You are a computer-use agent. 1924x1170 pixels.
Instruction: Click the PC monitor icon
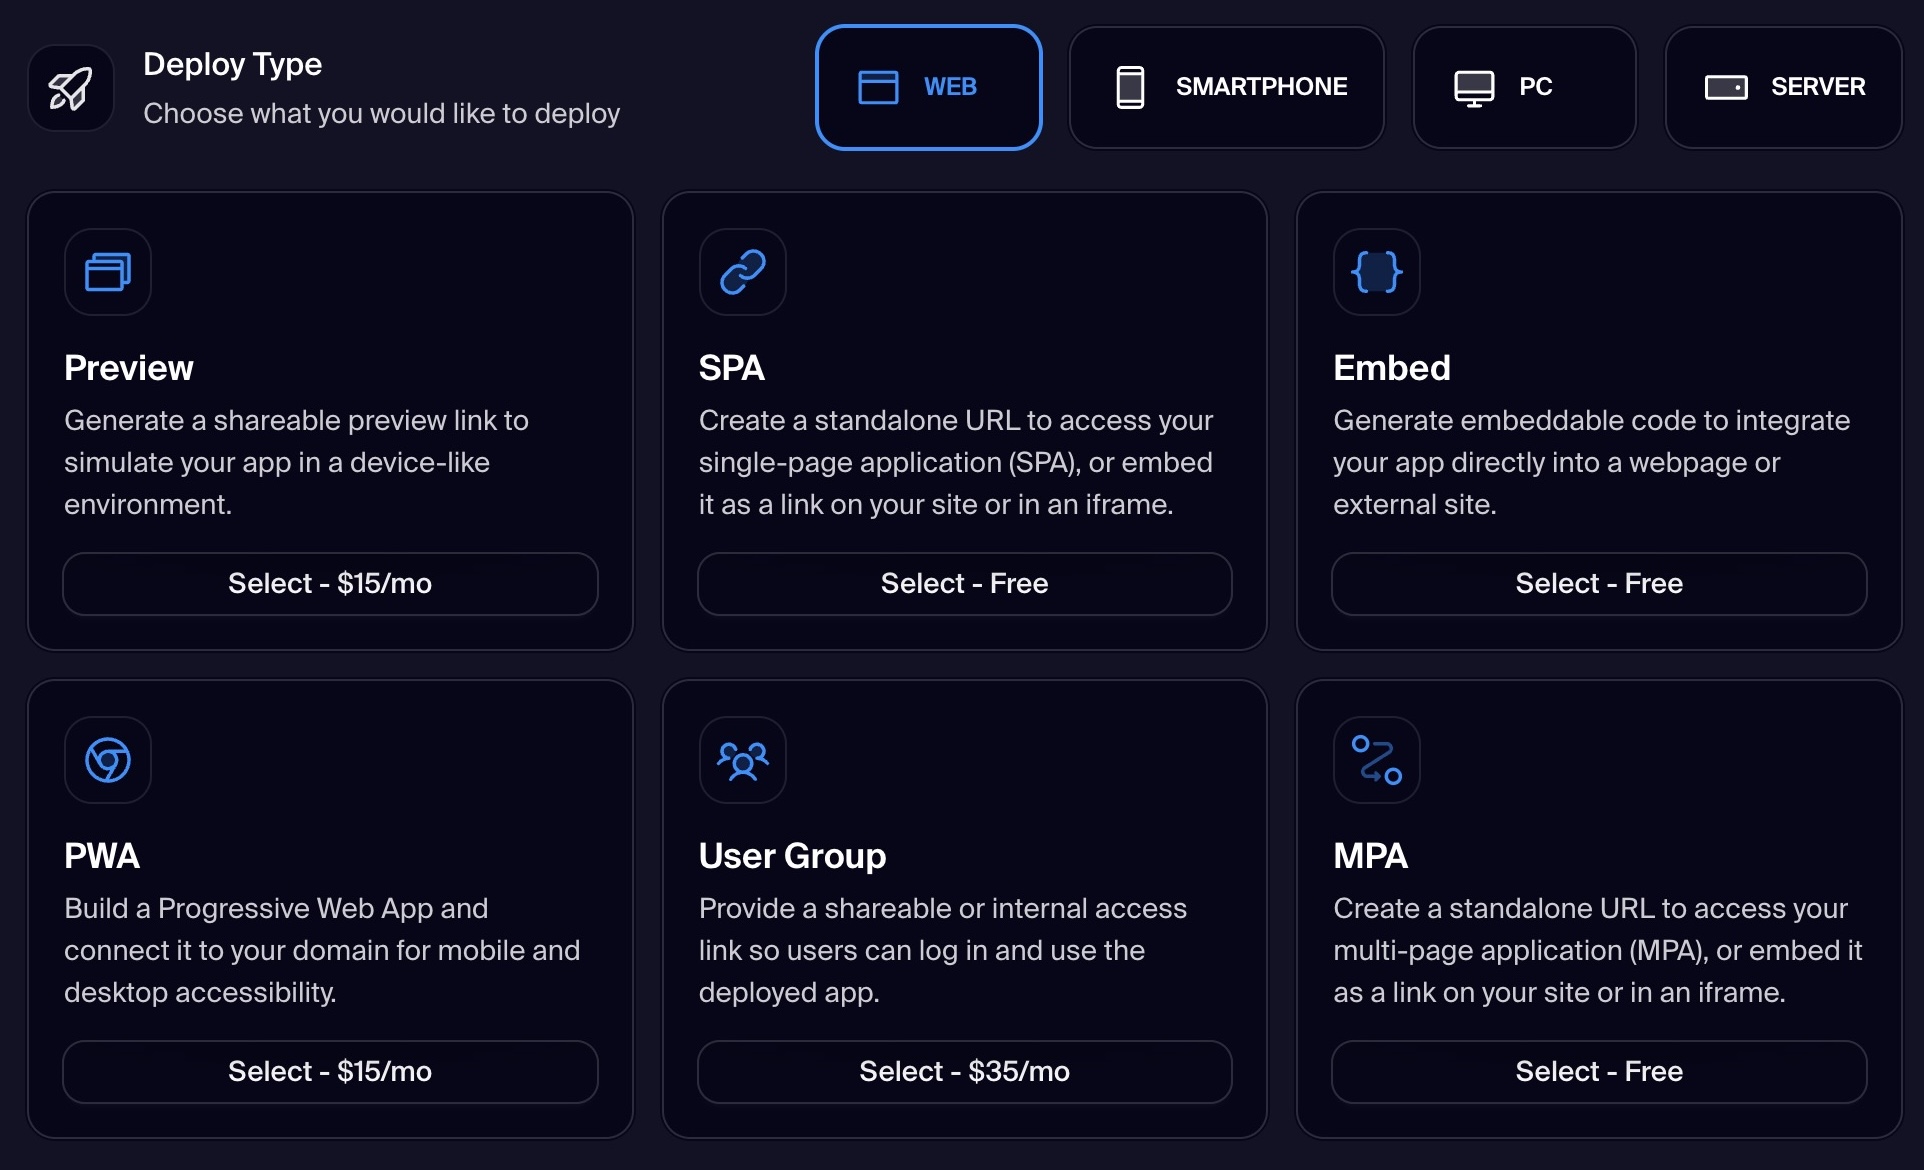click(x=1474, y=87)
